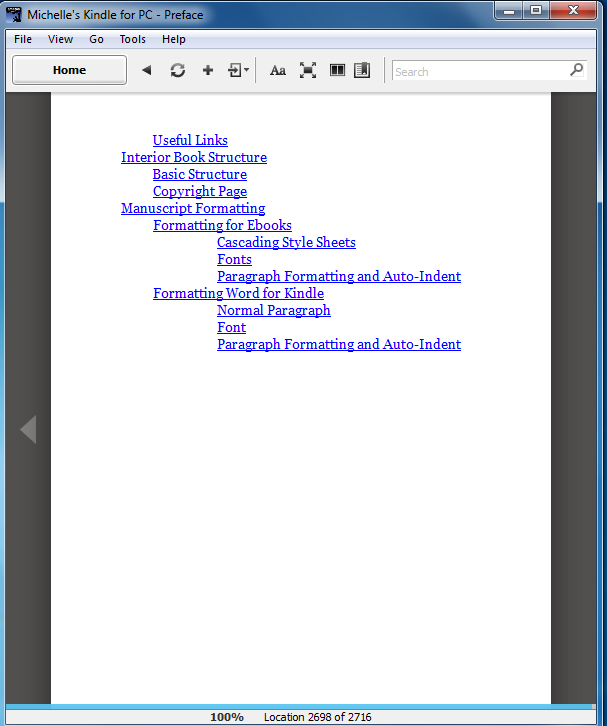
Task: Follow the Useful Links link
Action: 190,140
